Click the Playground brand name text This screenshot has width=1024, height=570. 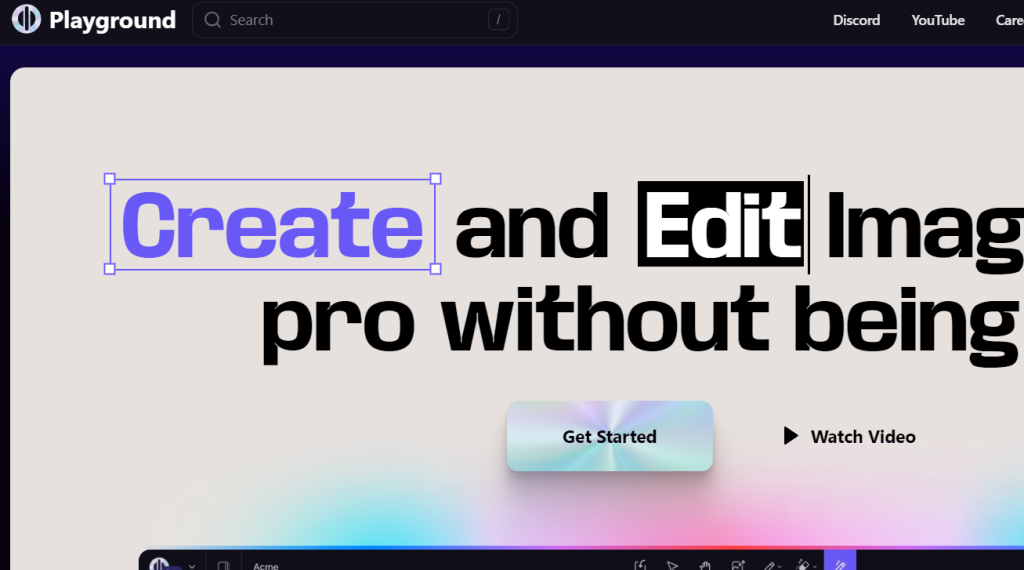(x=112, y=20)
